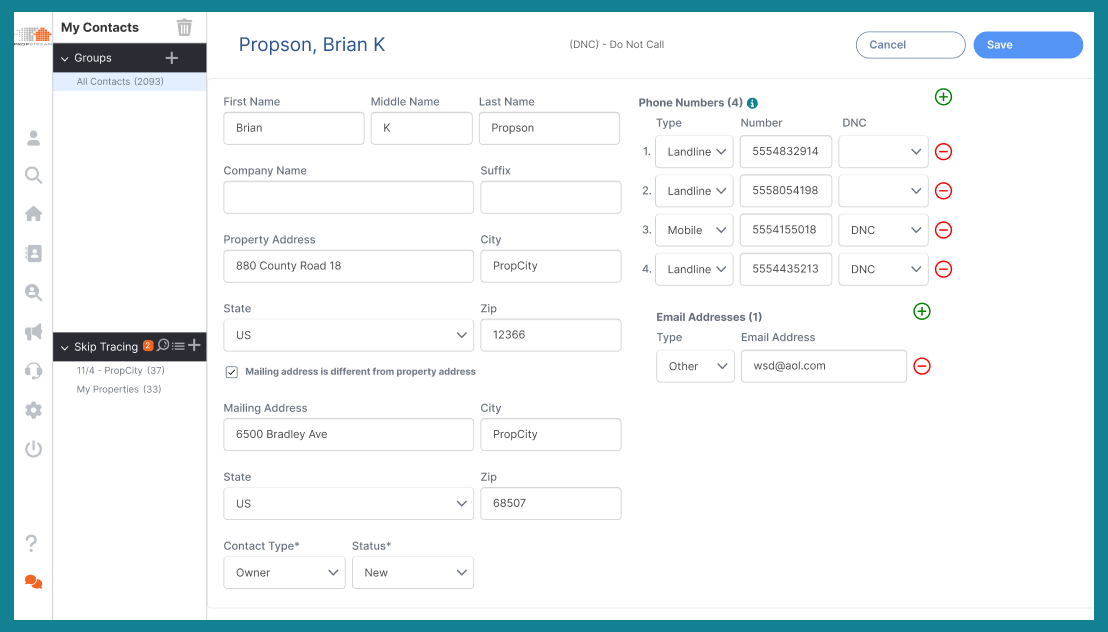
Task: Click the power logout icon
Action: coord(33,449)
